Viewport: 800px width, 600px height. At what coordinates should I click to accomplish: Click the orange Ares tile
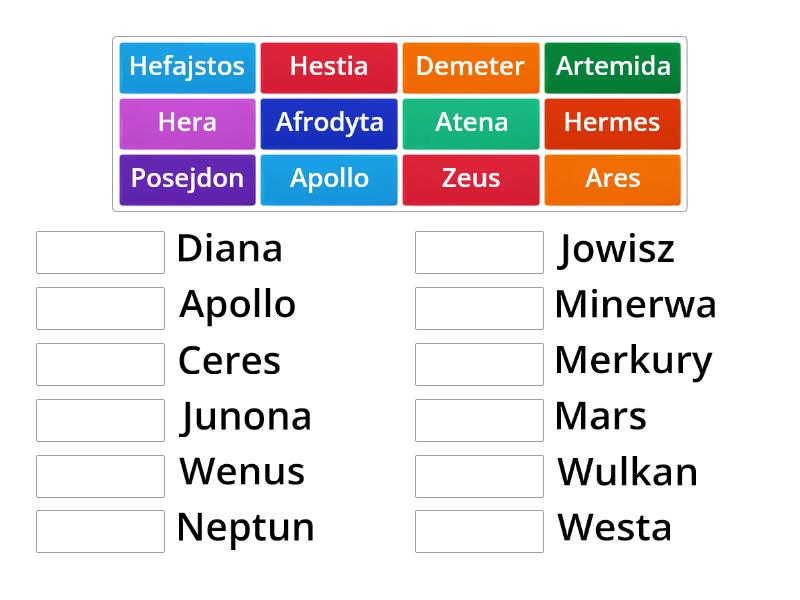[613, 180]
